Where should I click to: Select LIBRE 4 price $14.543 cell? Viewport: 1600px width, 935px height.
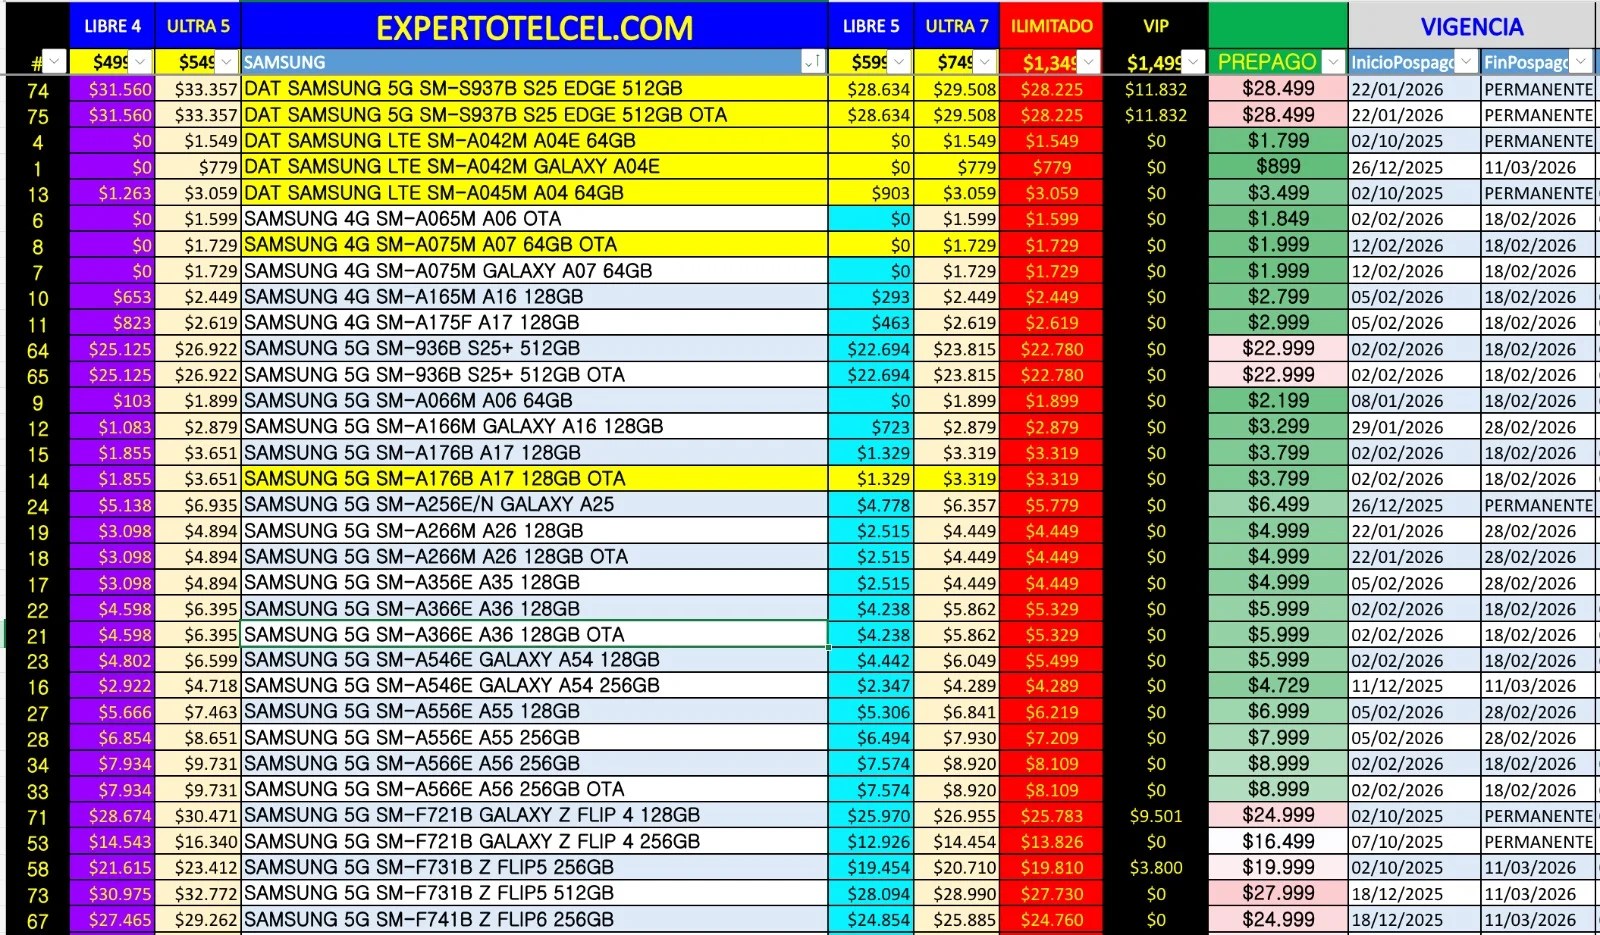point(112,842)
